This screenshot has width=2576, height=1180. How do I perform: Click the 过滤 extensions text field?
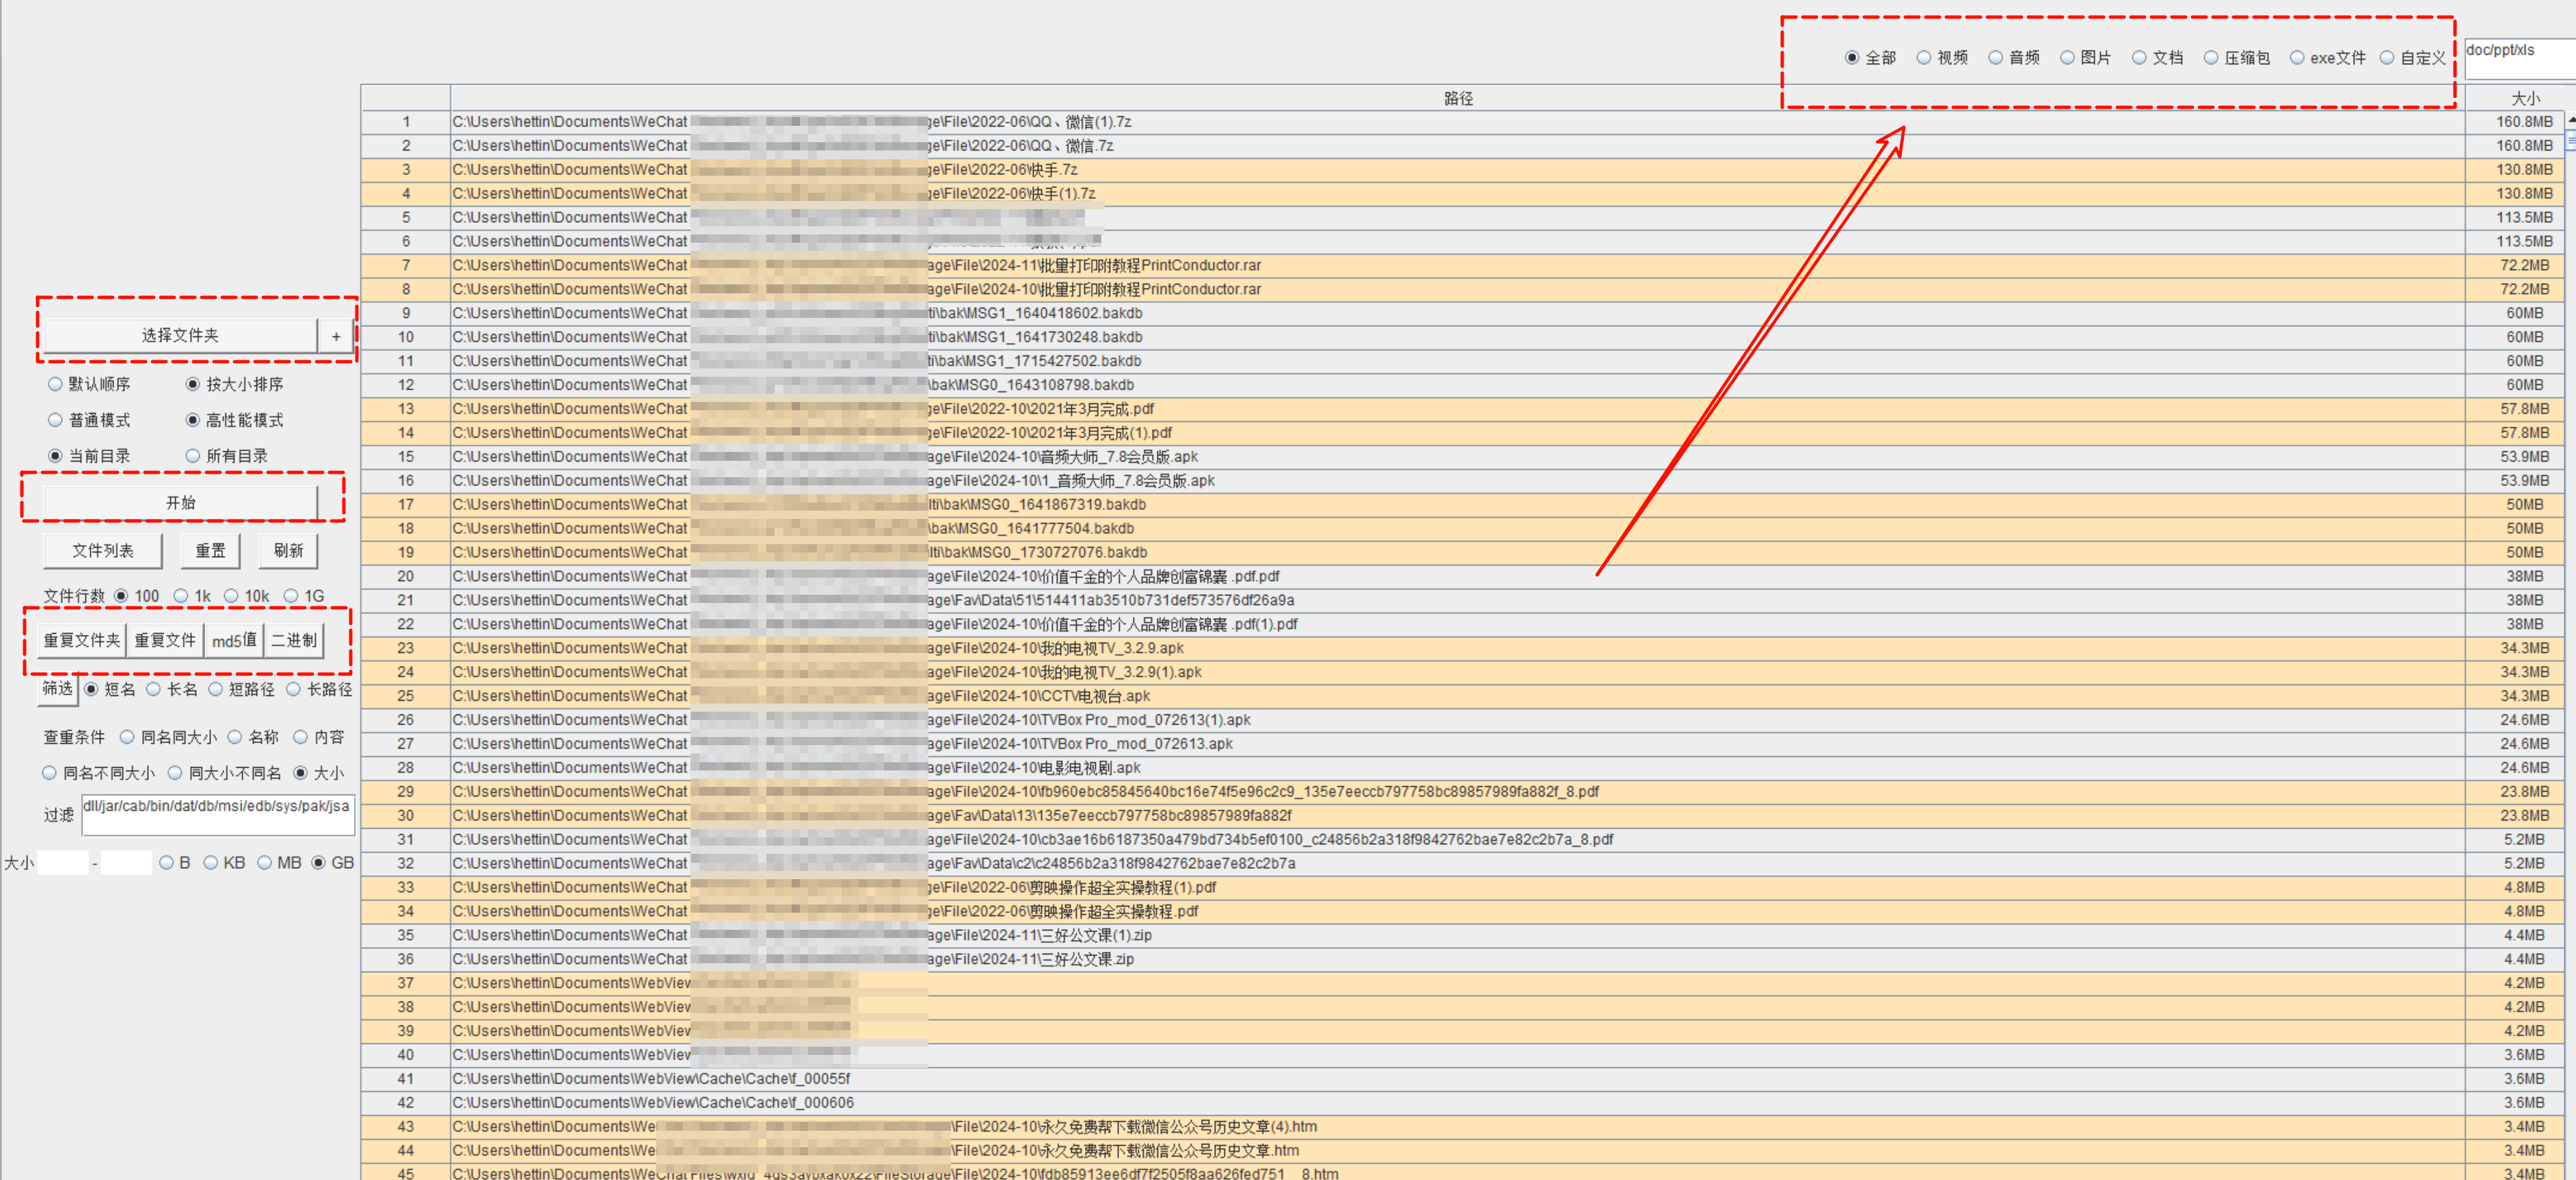tap(218, 814)
